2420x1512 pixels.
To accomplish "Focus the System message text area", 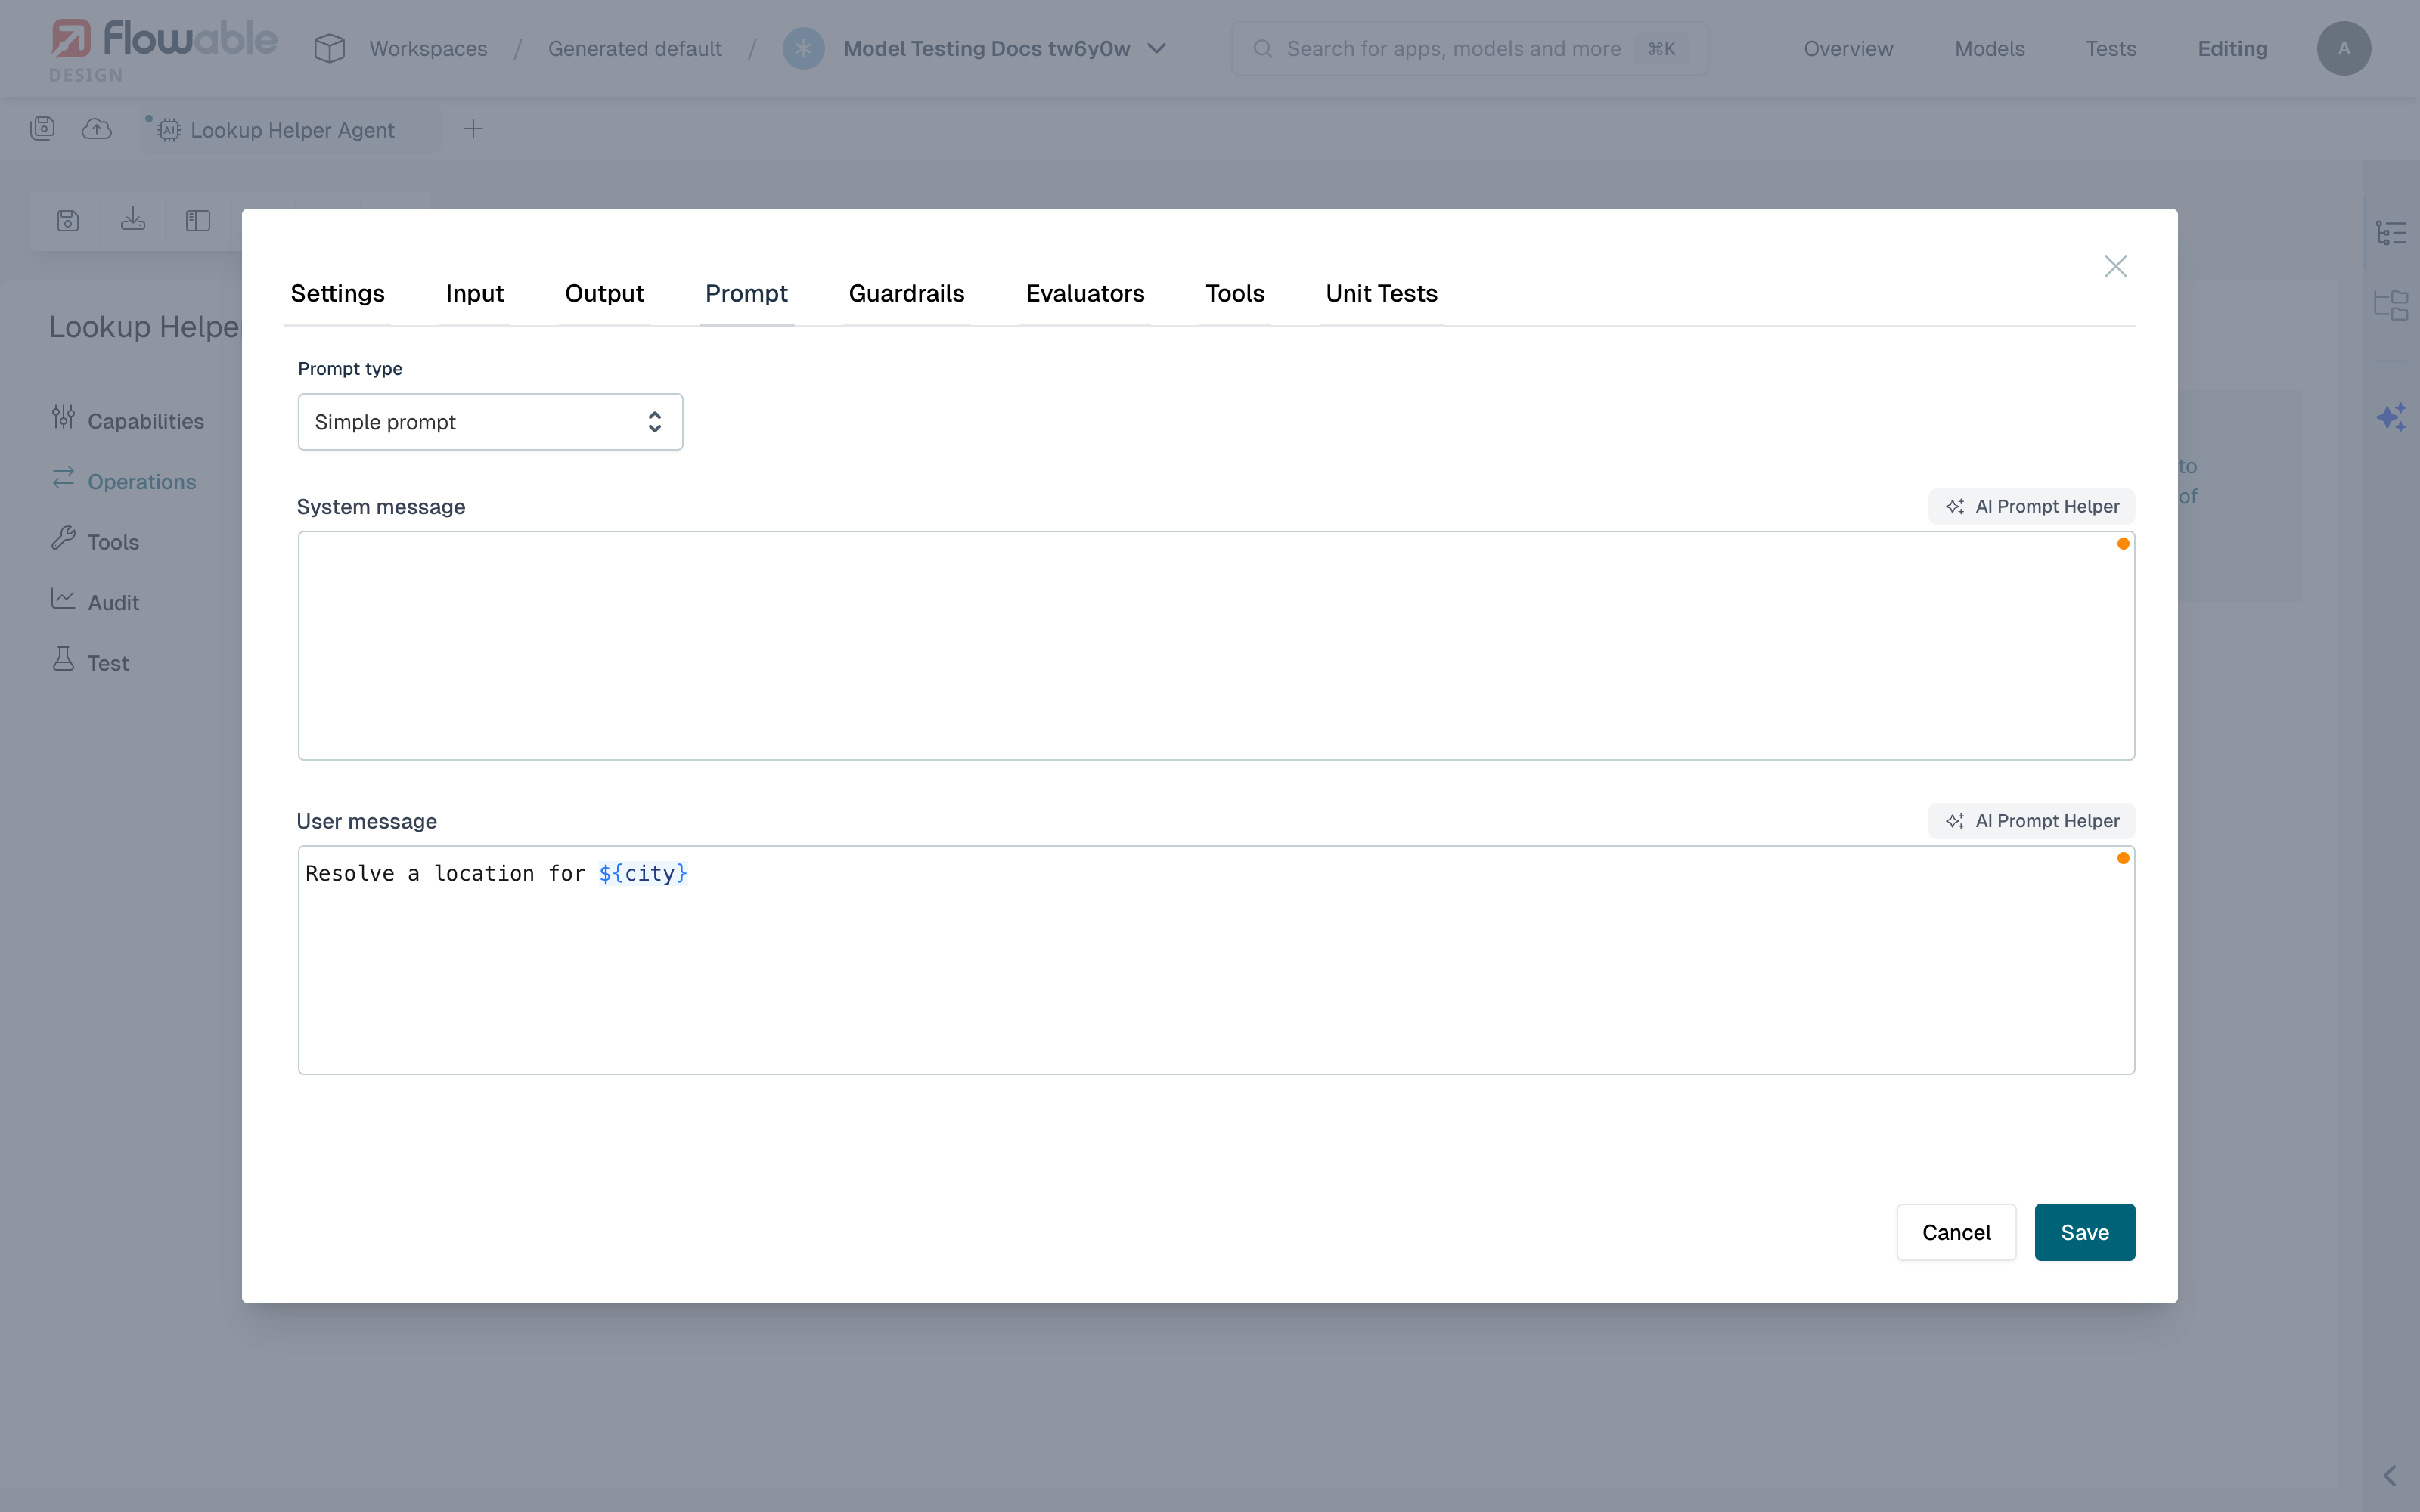I will pyautogui.click(x=1216, y=645).
